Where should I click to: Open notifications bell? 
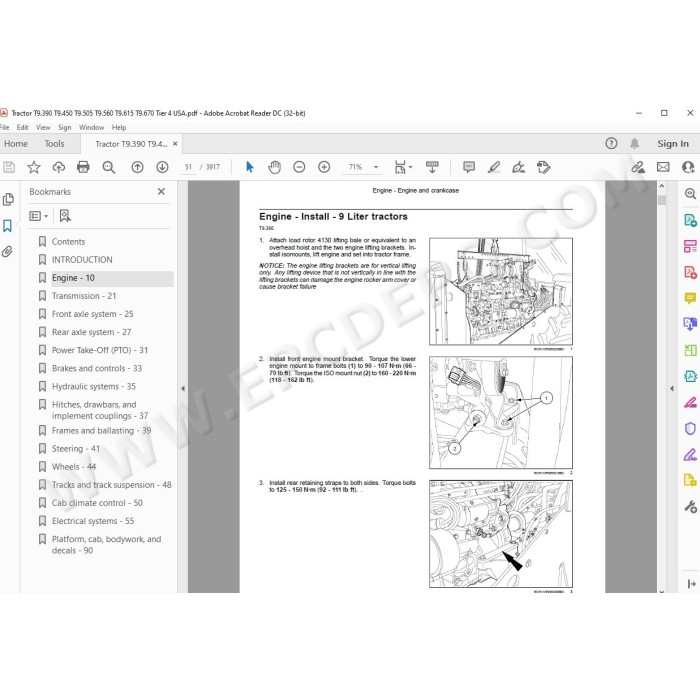point(634,144)
